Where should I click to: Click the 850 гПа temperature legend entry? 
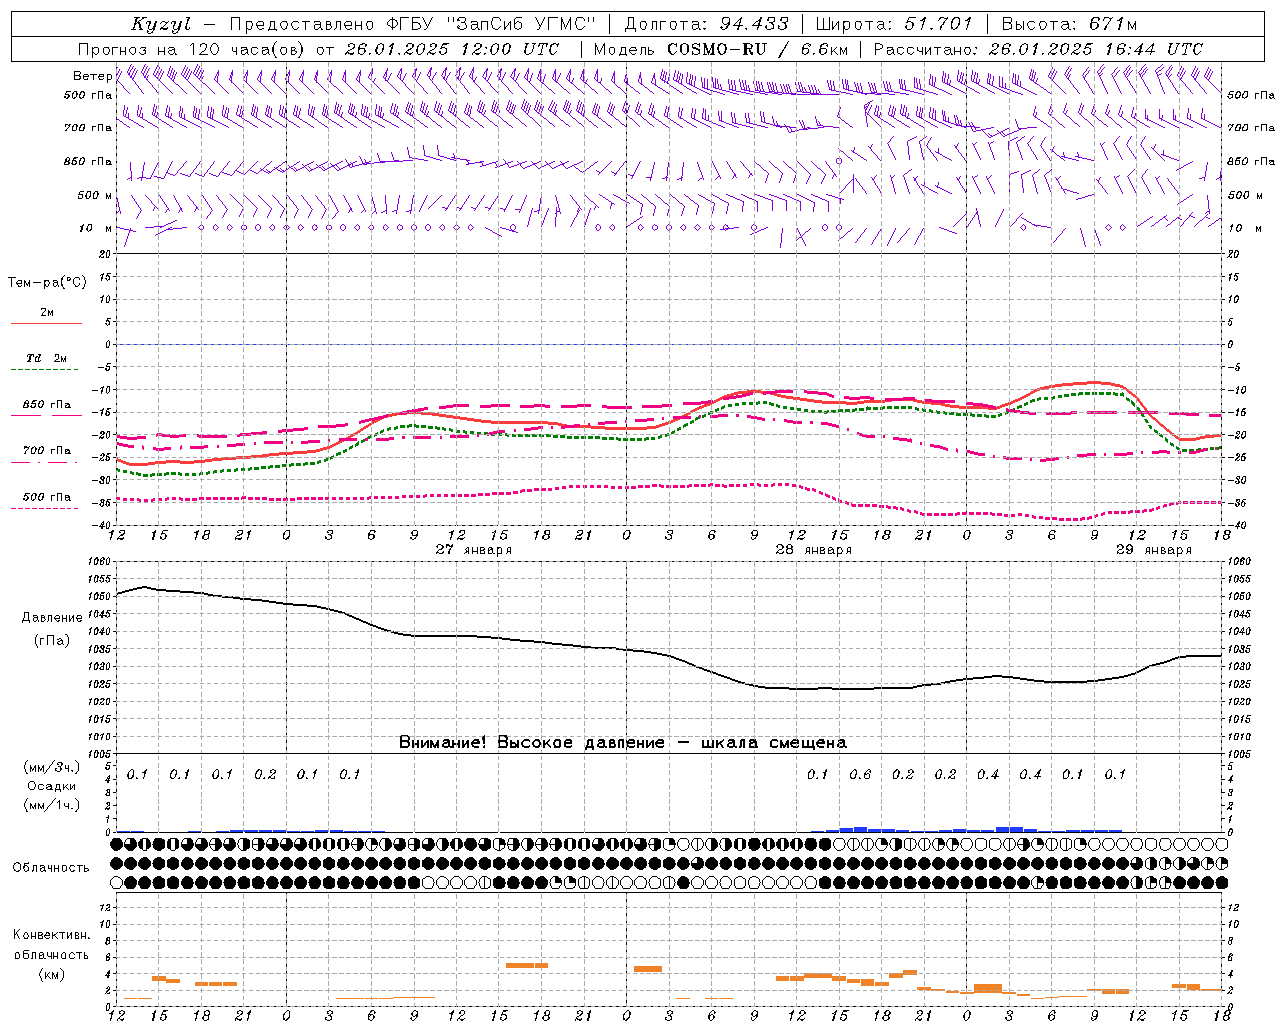tap(46, 404)
